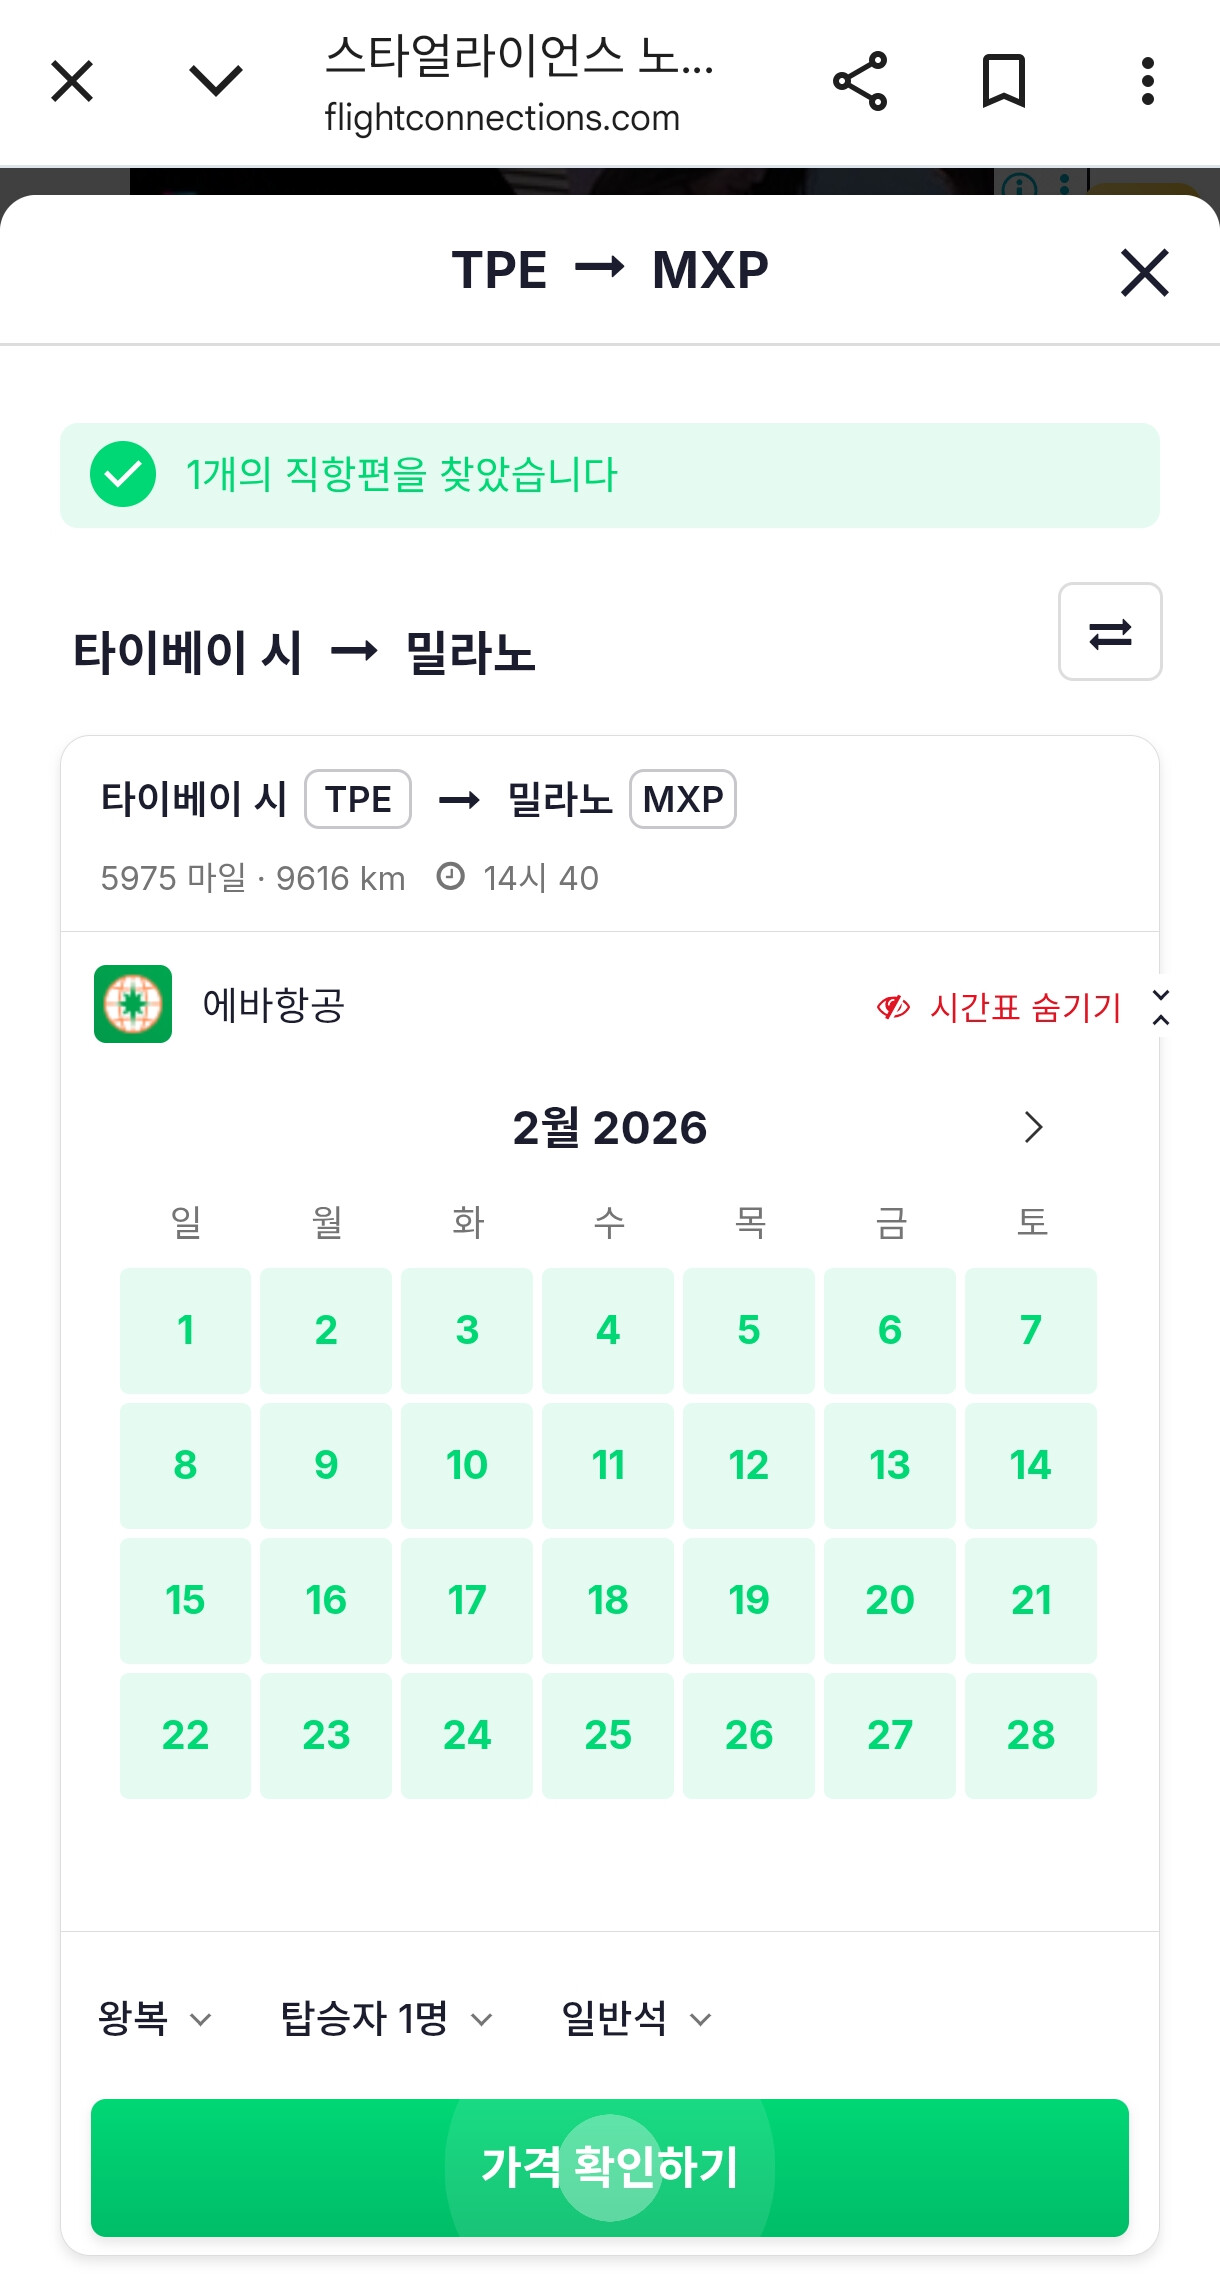Image resolution: width=1220 pixels, height=2291 pixels.
Task: Open the 탑승자 1명 passenger dropdown
Action: (387, 2018)
